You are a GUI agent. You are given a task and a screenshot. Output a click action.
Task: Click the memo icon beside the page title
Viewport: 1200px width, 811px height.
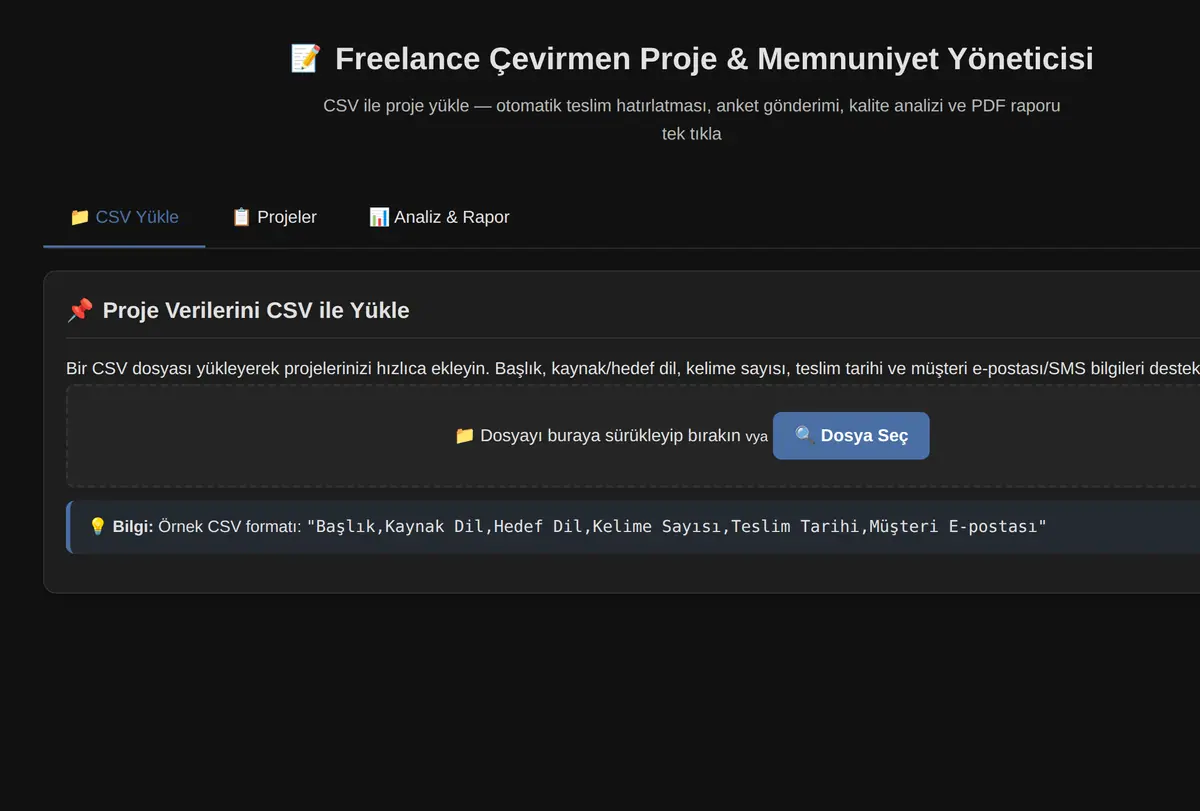coord(305,58)
